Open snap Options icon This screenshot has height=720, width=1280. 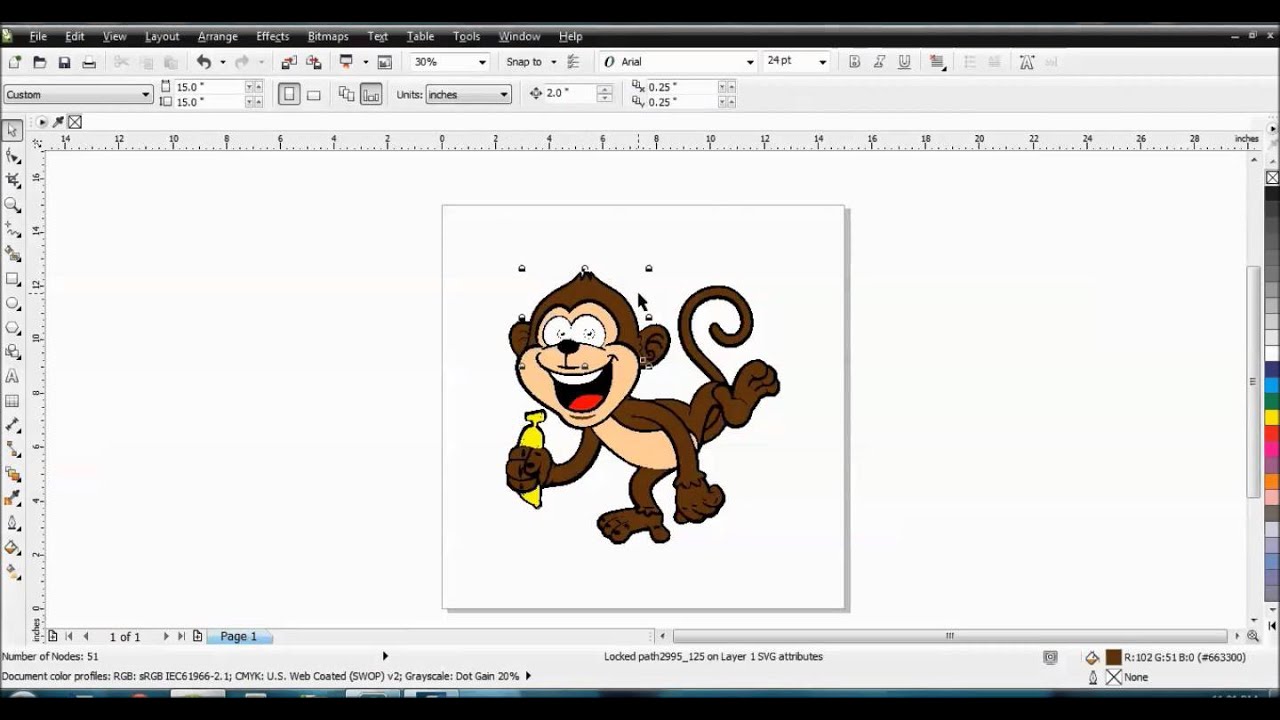[573, 62]
